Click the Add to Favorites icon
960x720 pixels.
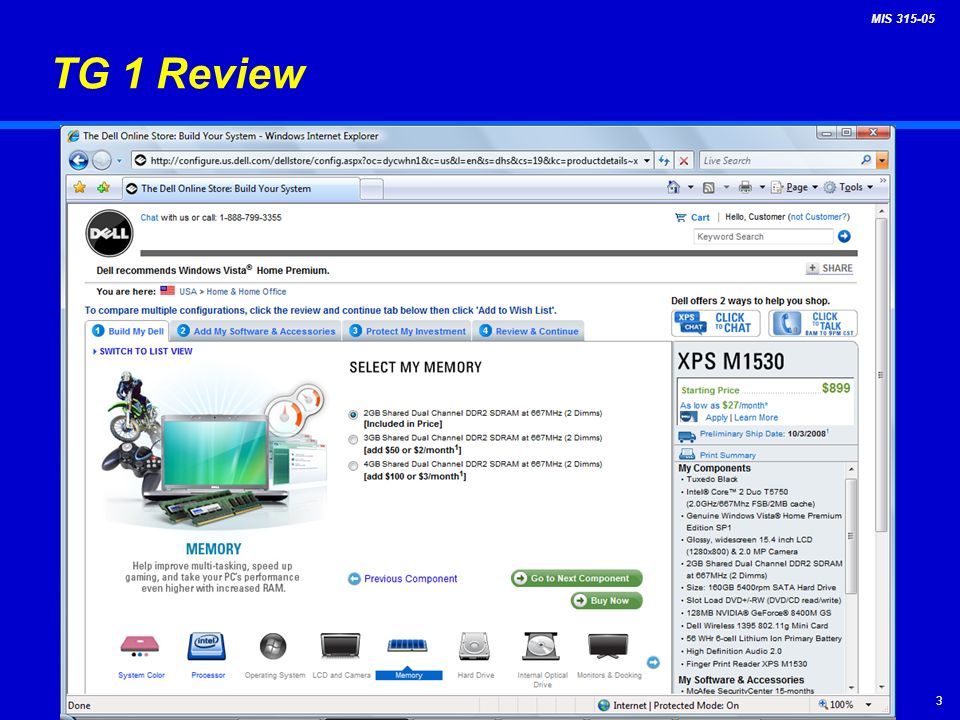pyautogui.click(x=103, y=187)
